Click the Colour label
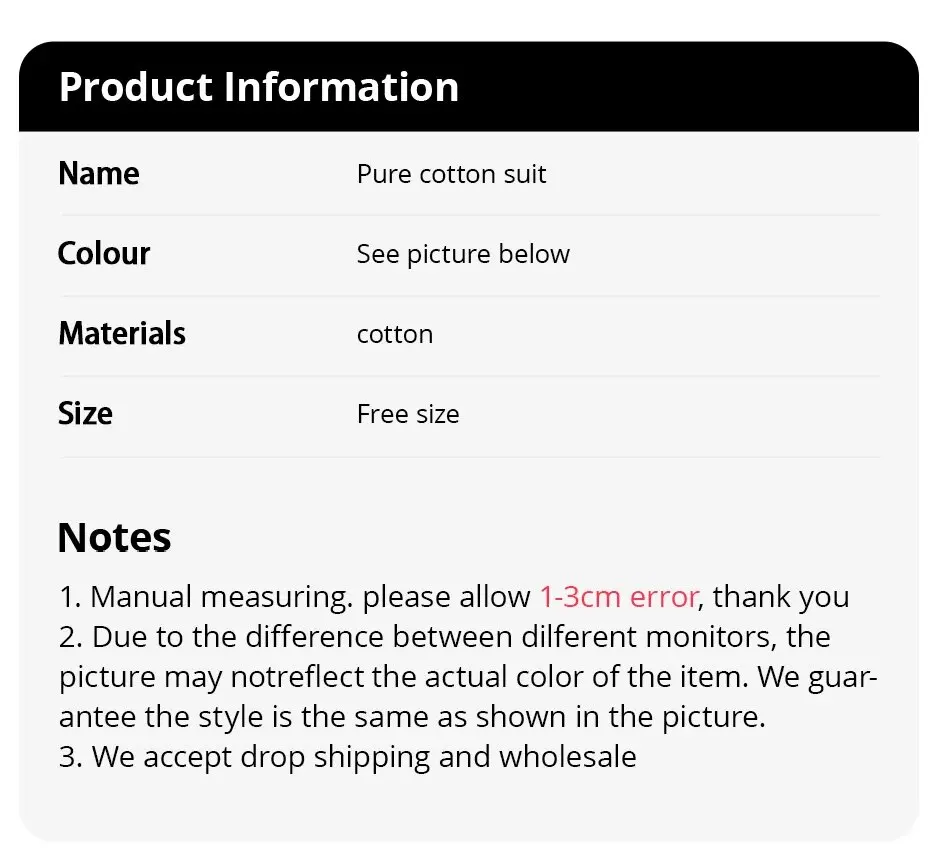Image resolution: width=940 pixels, height=850 pixels. (x=103, y=254)
